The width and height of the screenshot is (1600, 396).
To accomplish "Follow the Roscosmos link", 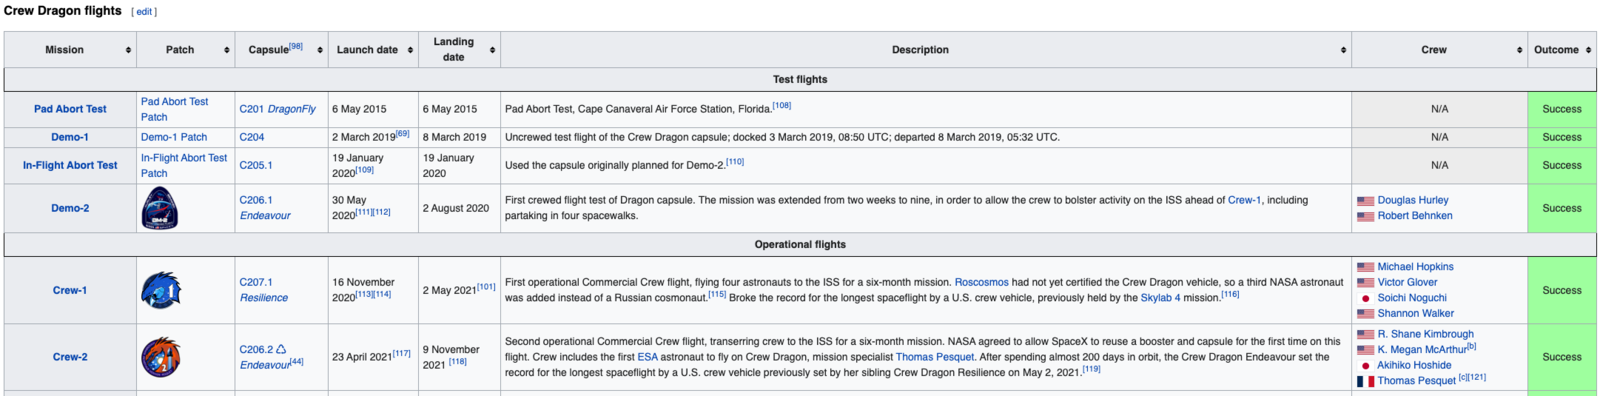I will click(x=982, y=282).
